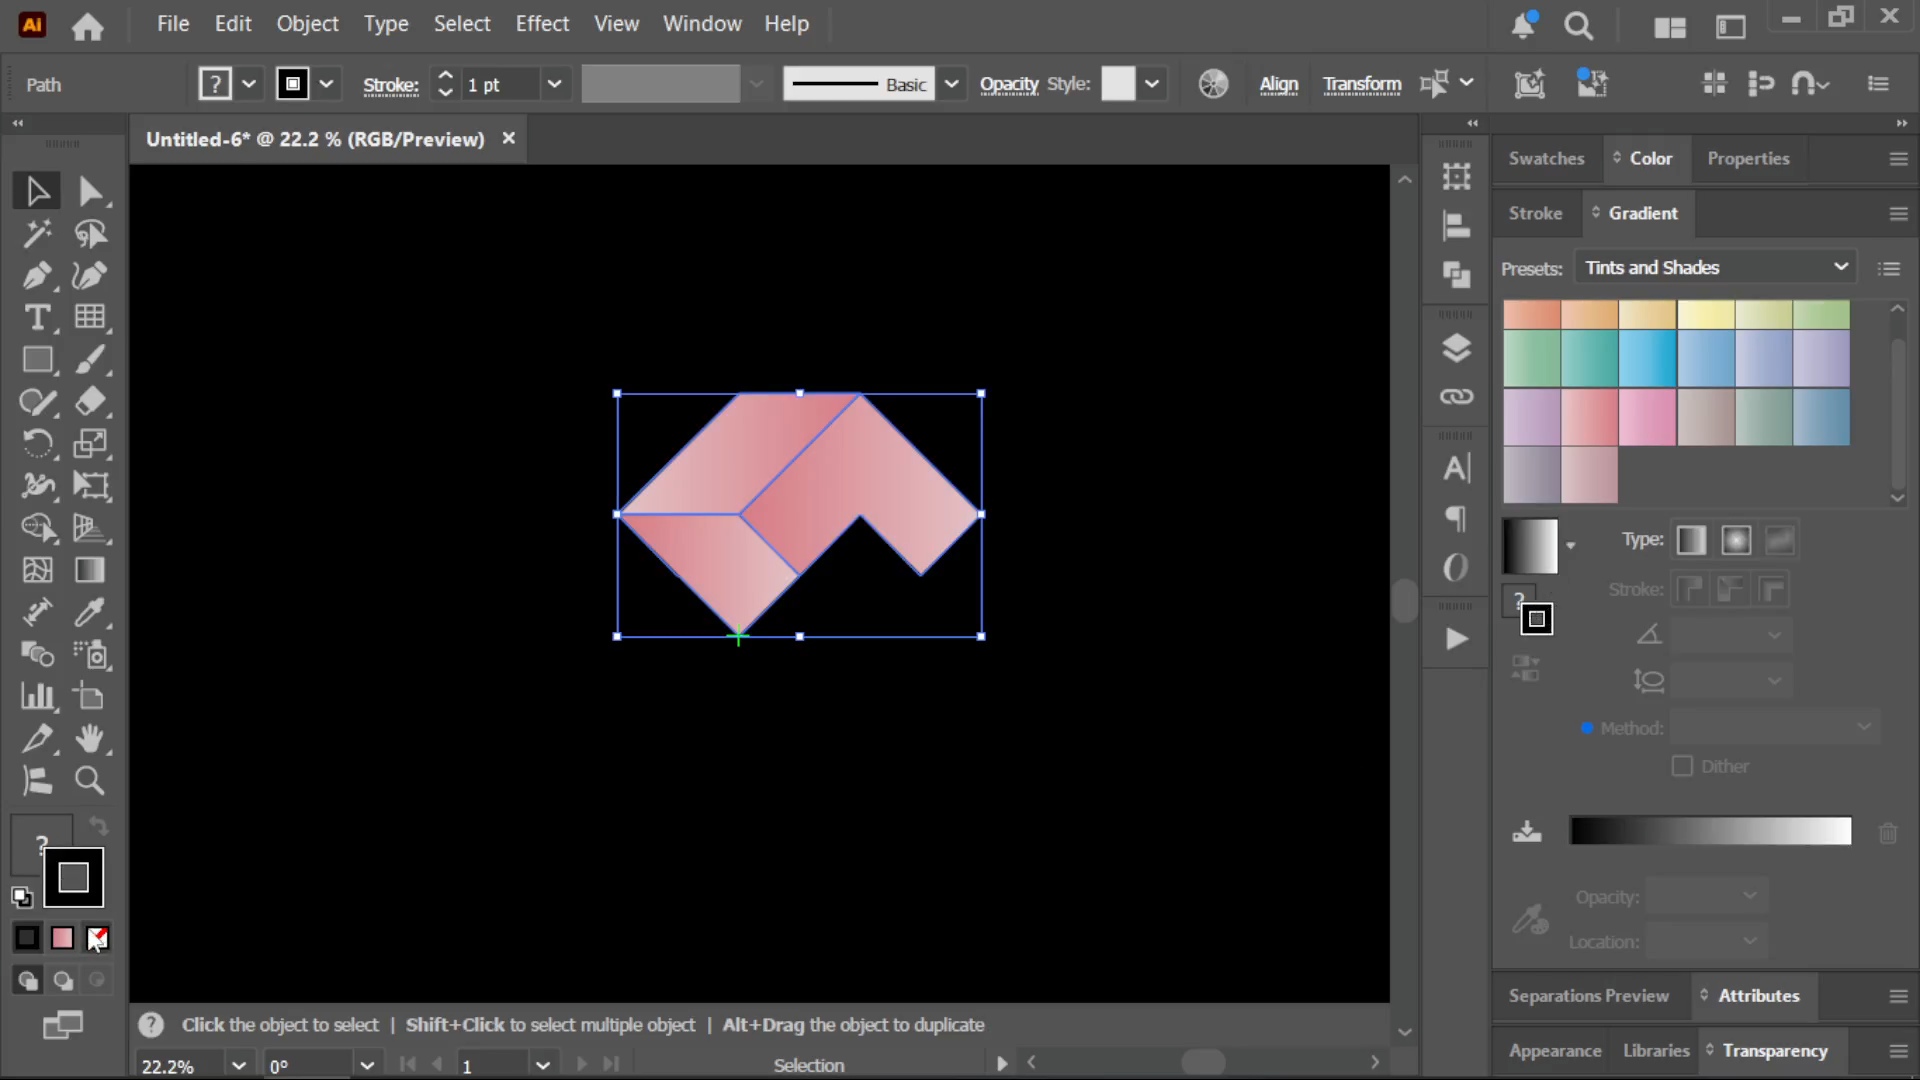Apply Gradient fill mode button
Image resolution: width=1920 pixels, height=1080 pixels.
[x=62, y=938]
